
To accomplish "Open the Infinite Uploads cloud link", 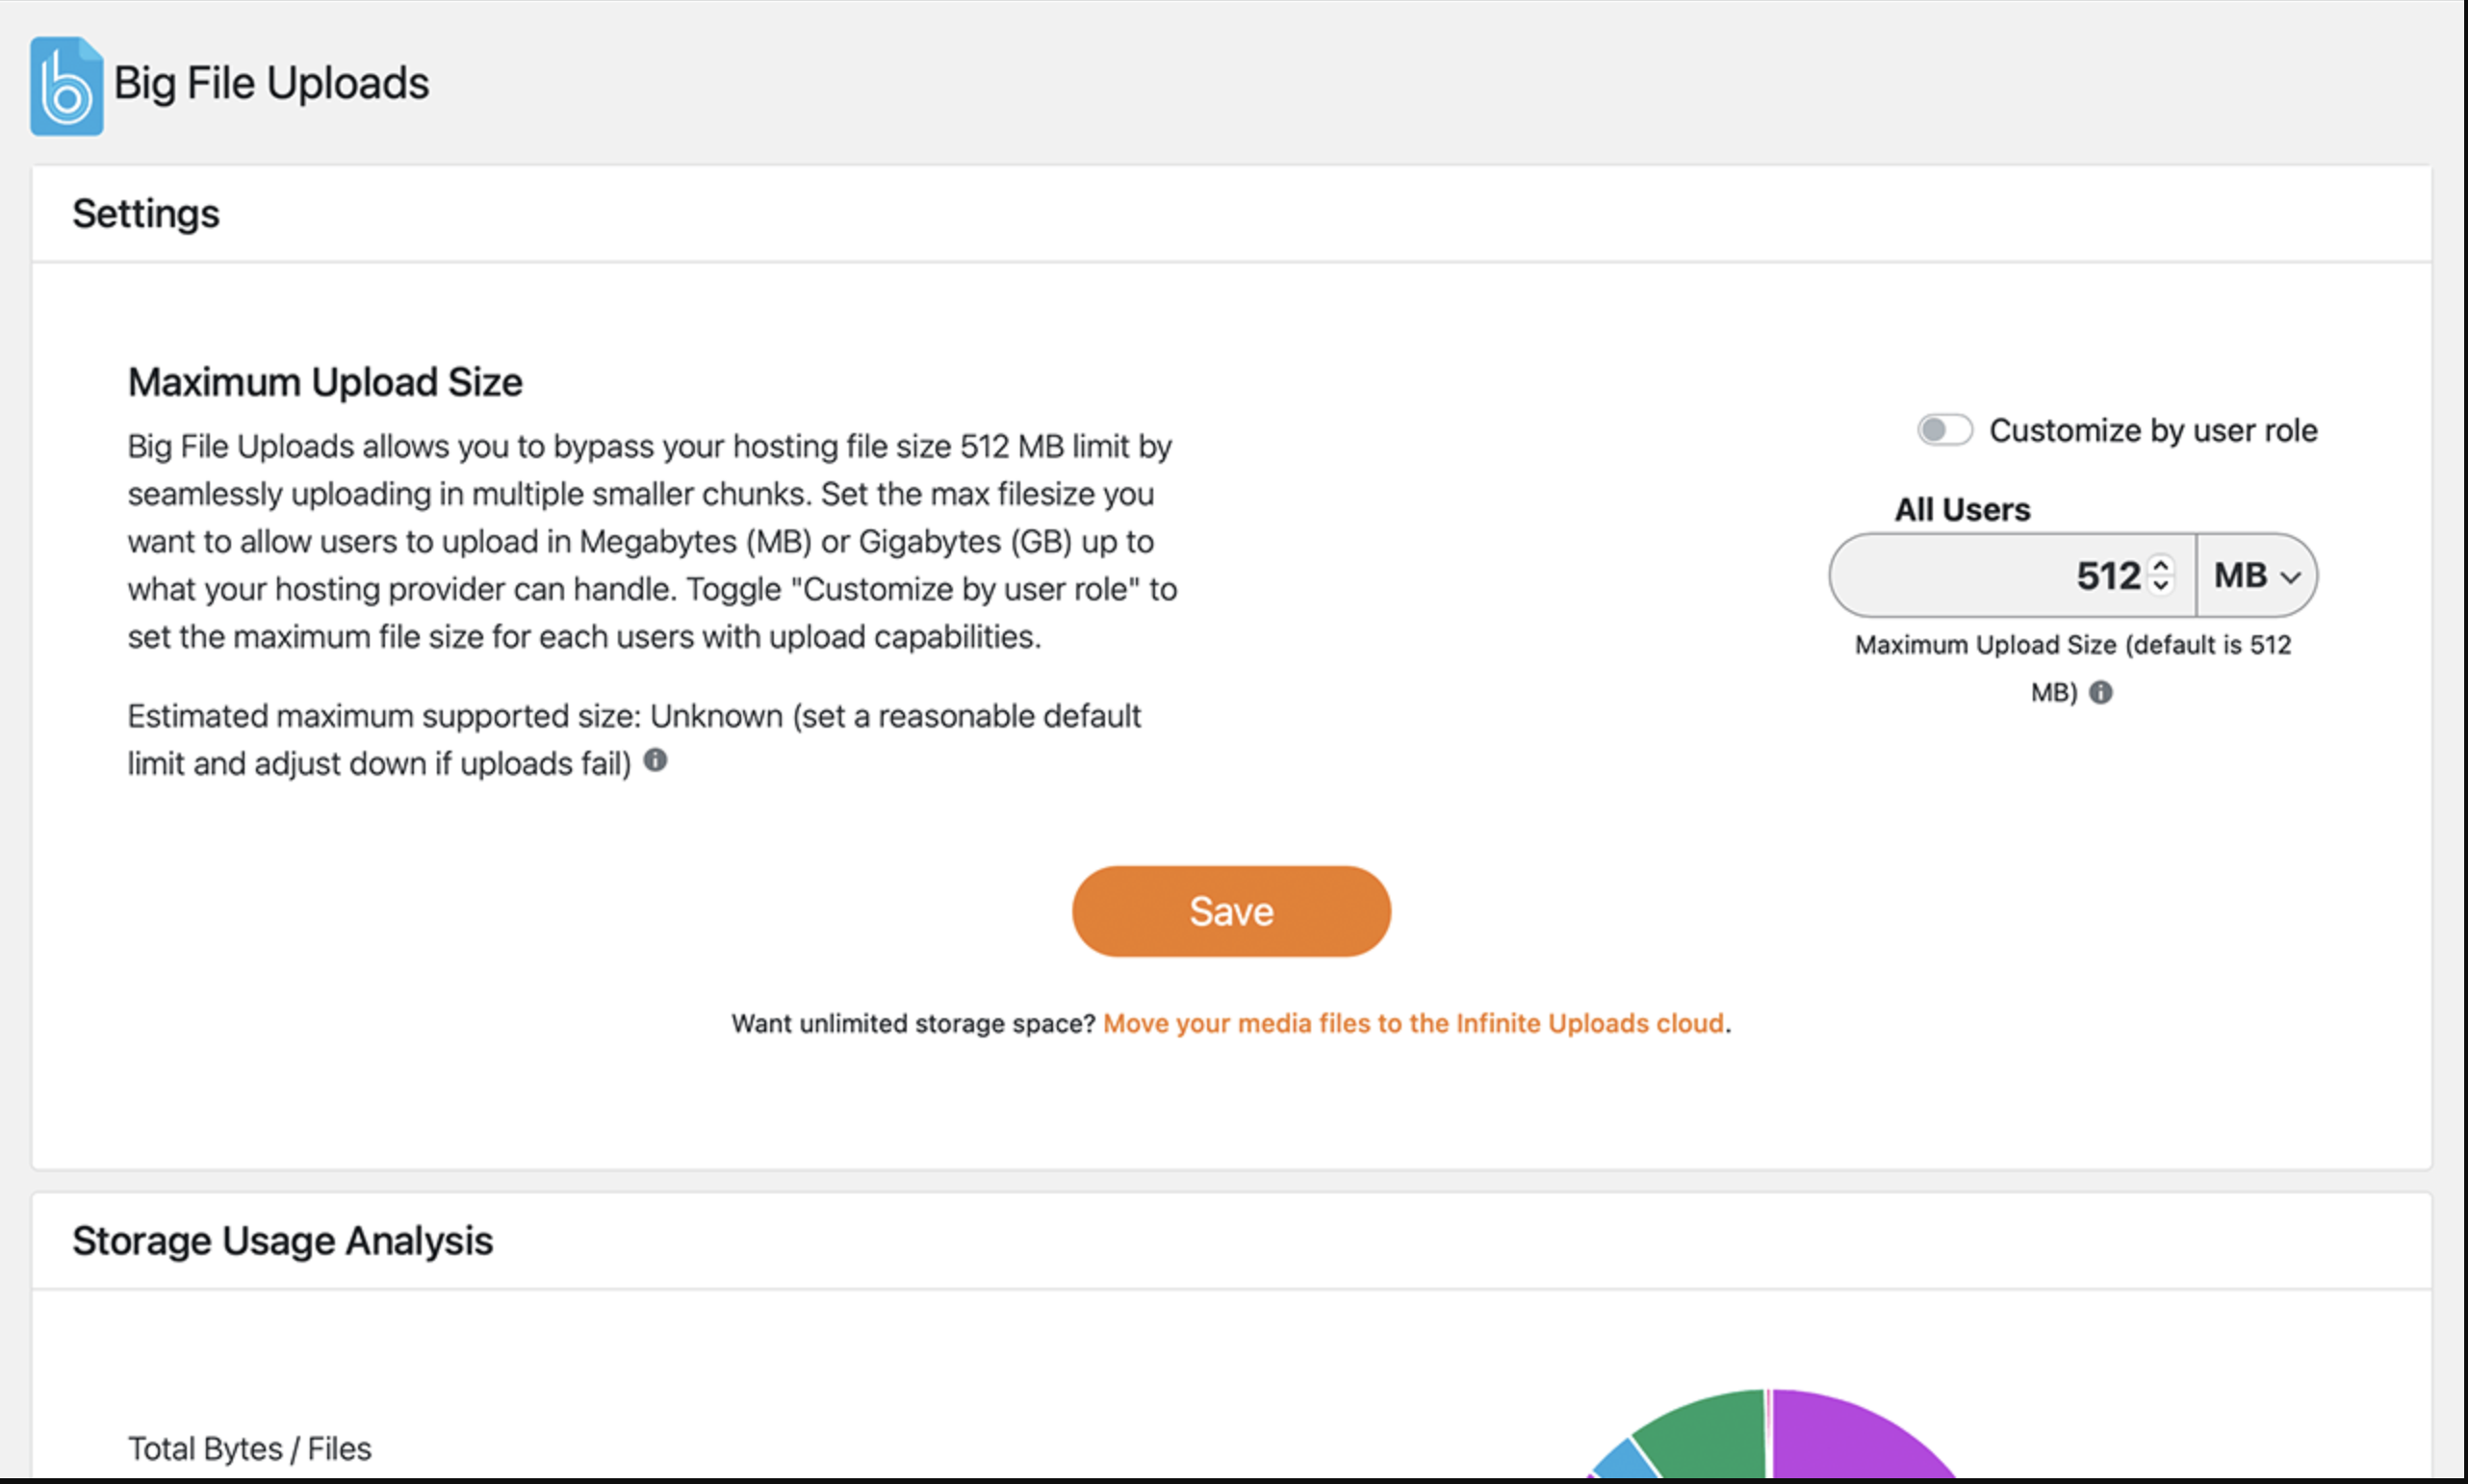I will 1413,1023.
